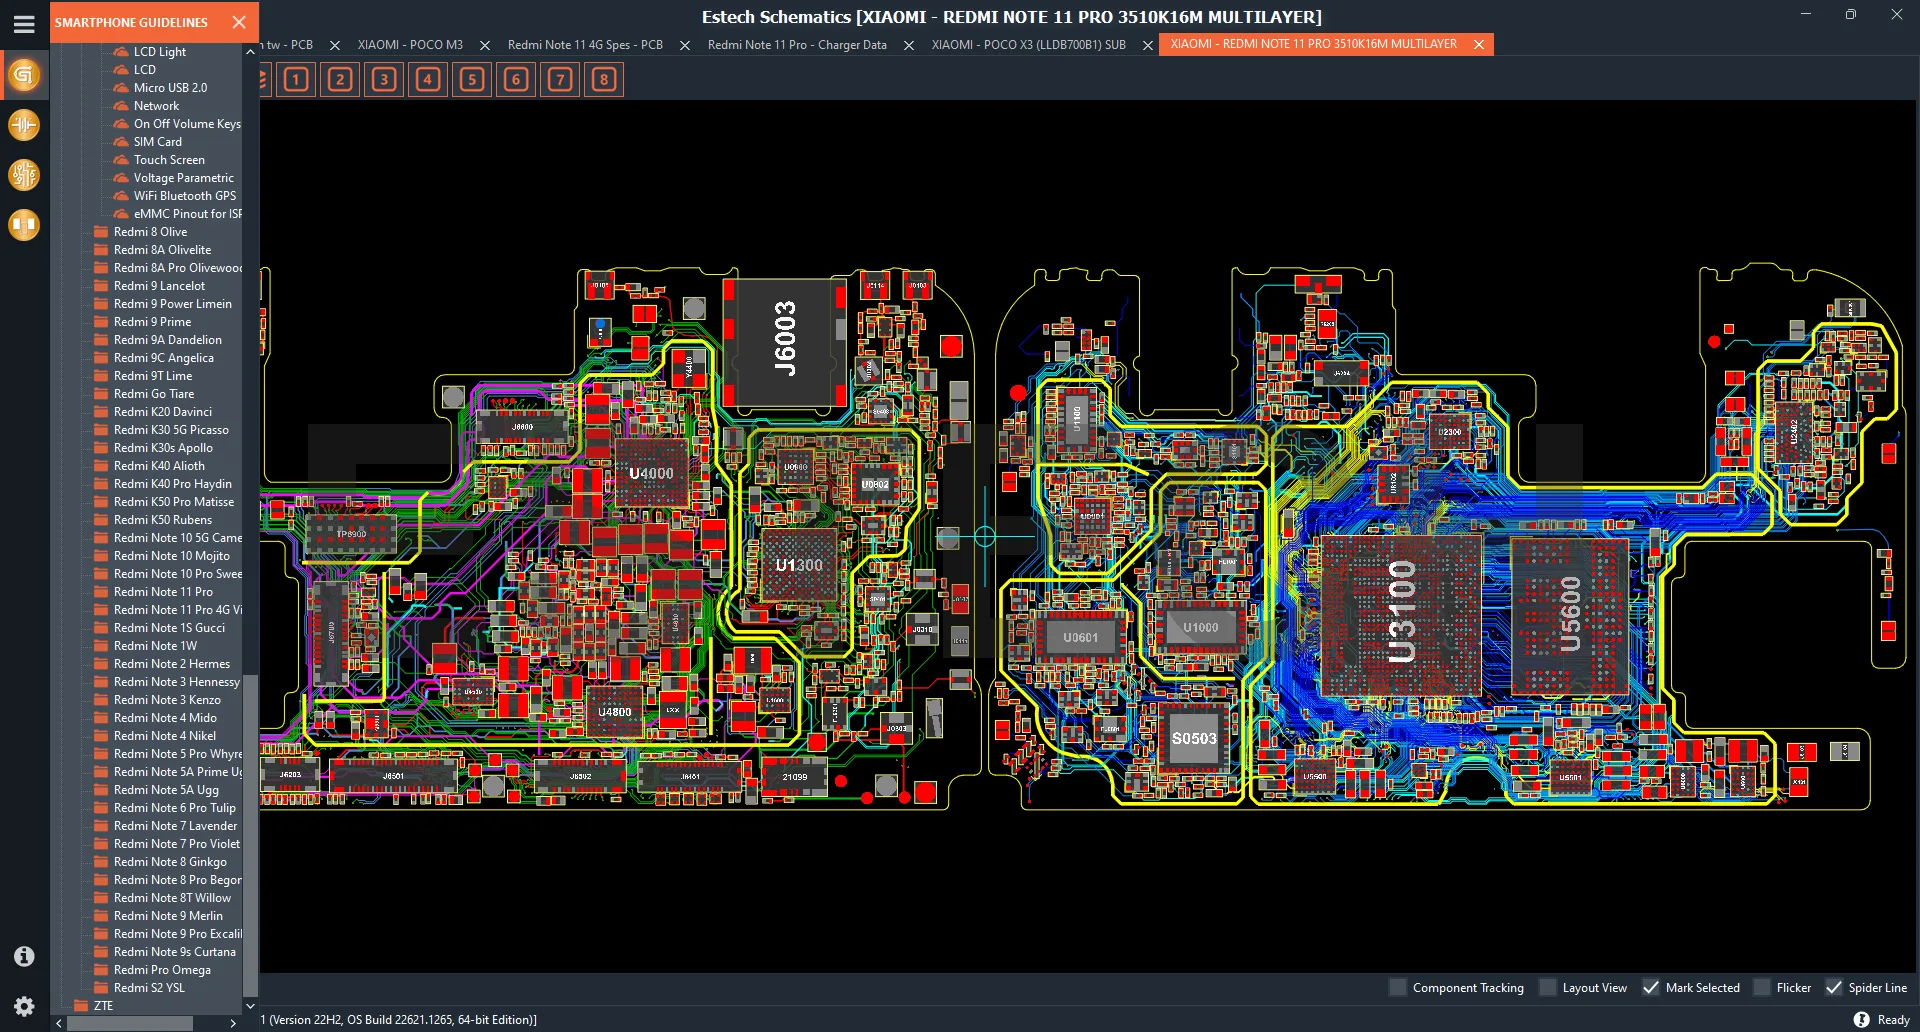
Task: Switch to XIAOMI - POCO X3 SUB tab
Action: tap(1029, 45)
